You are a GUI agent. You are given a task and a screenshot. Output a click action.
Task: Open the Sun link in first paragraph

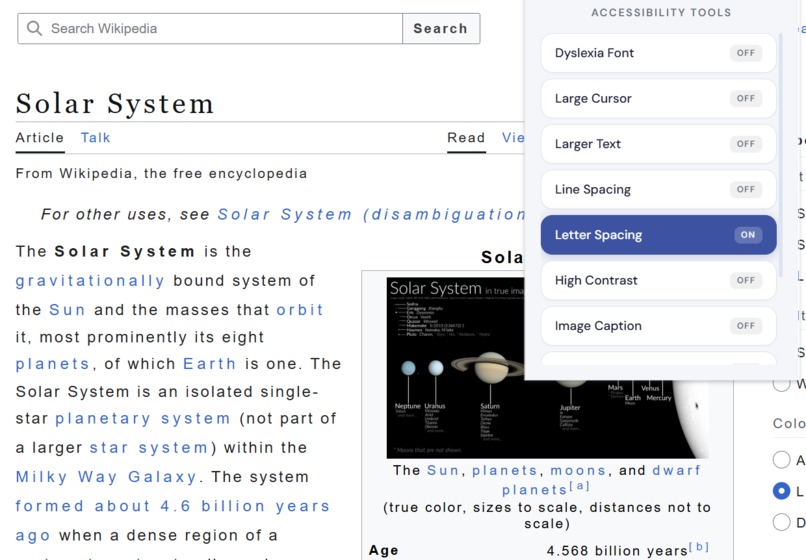pos(67,310)
